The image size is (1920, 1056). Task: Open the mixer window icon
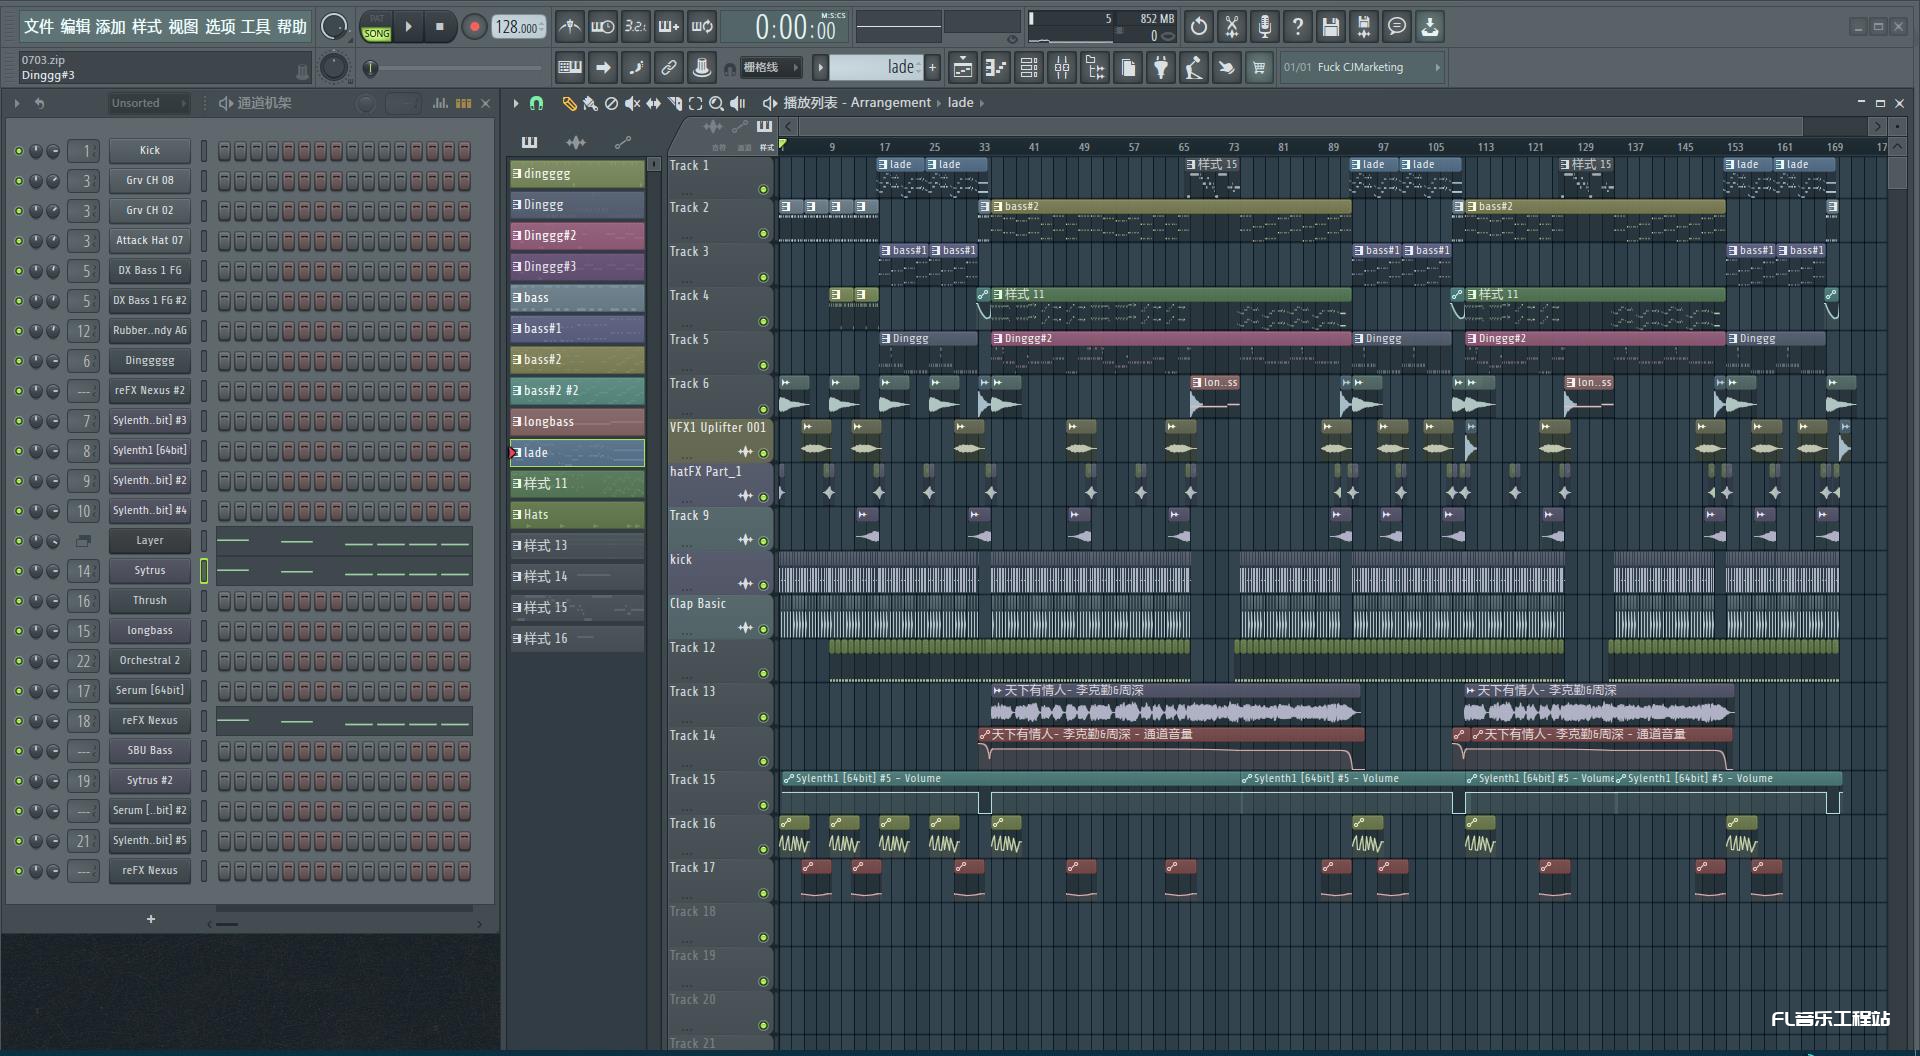pyautogui.click(x=1062, y=68)
